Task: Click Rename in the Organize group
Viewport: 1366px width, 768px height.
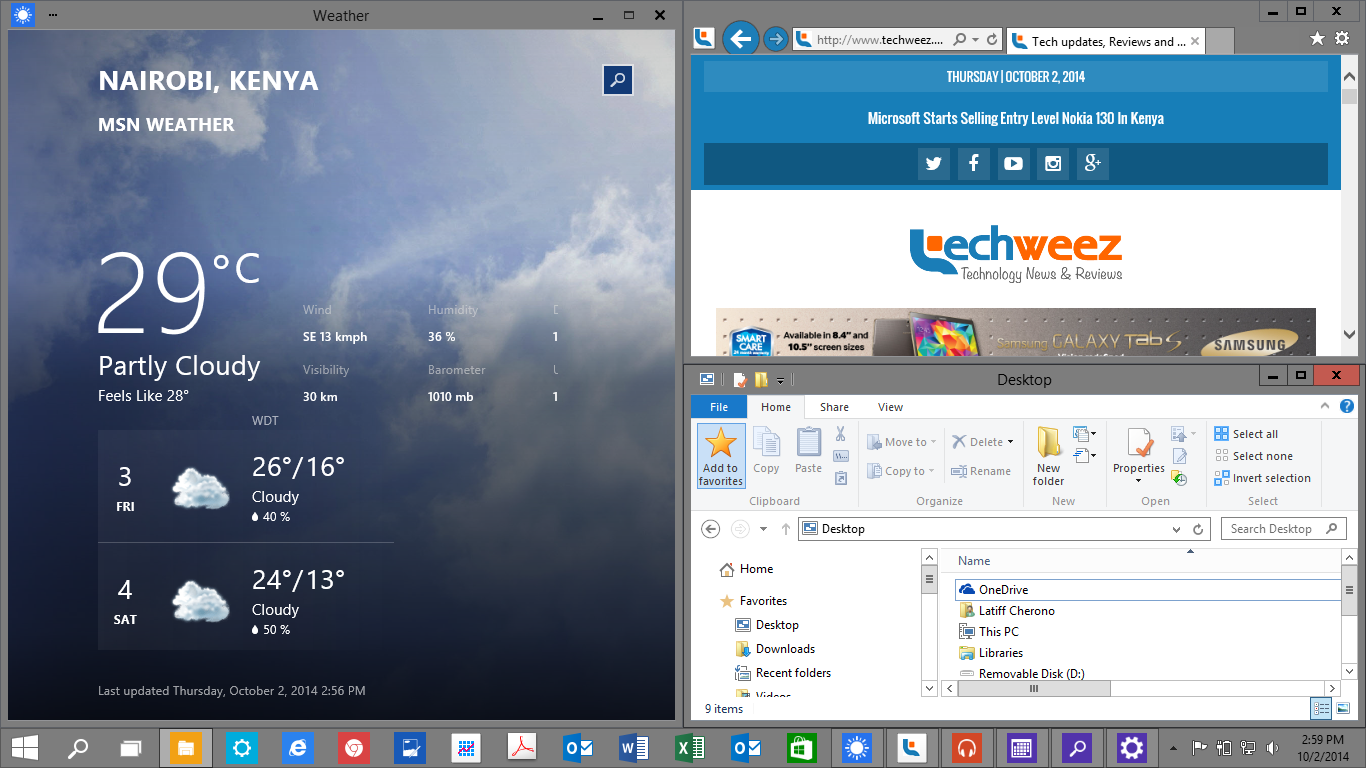Action: point(981,471)
